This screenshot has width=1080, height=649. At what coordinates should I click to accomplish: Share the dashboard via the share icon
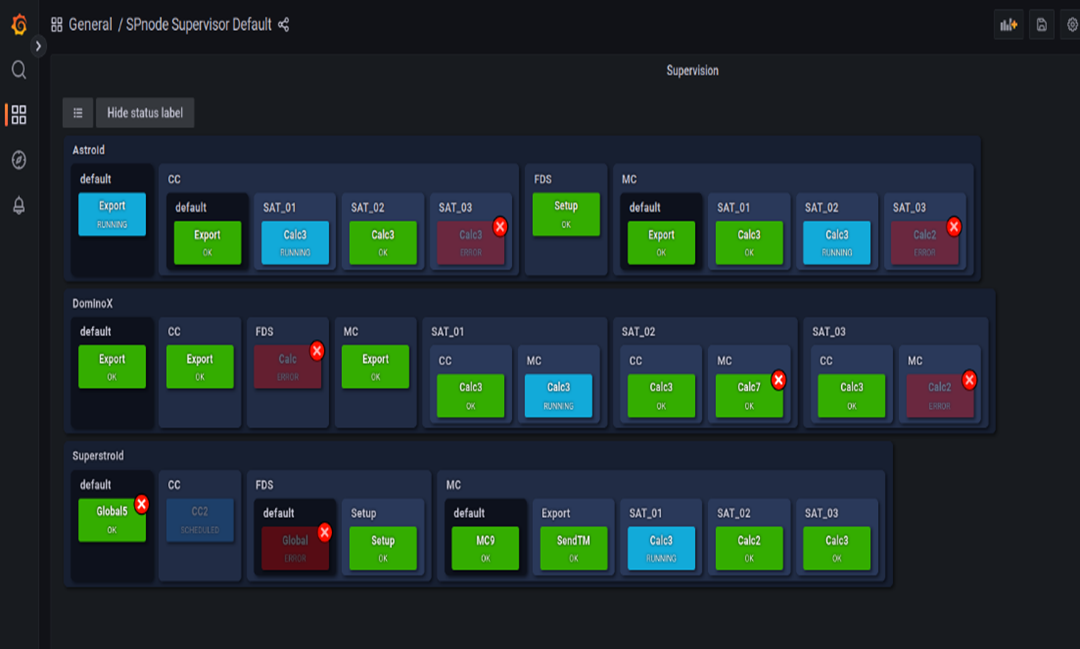282,25
